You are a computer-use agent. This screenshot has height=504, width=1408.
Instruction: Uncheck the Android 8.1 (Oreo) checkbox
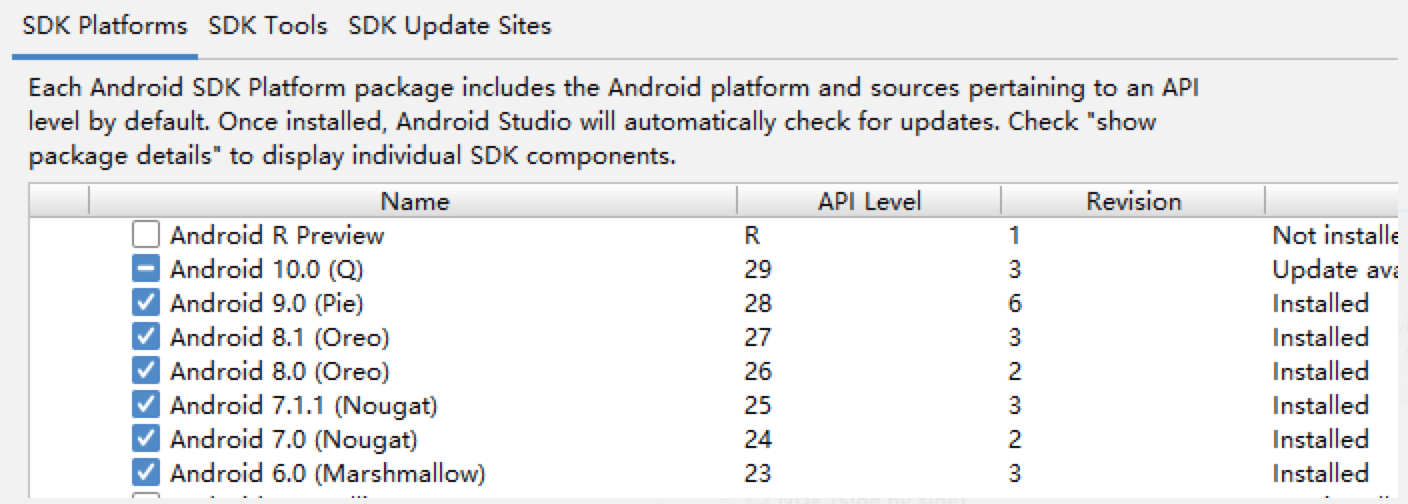146,337
